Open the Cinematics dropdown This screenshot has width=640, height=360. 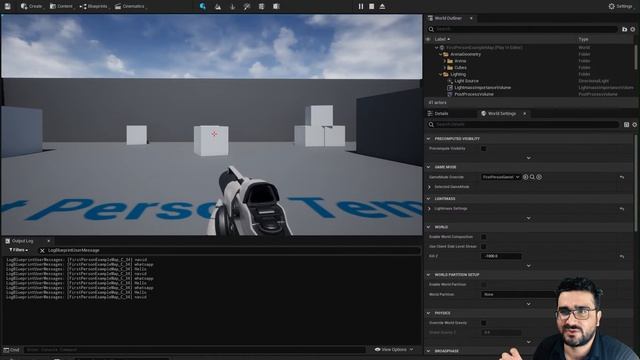click(129, 6)
